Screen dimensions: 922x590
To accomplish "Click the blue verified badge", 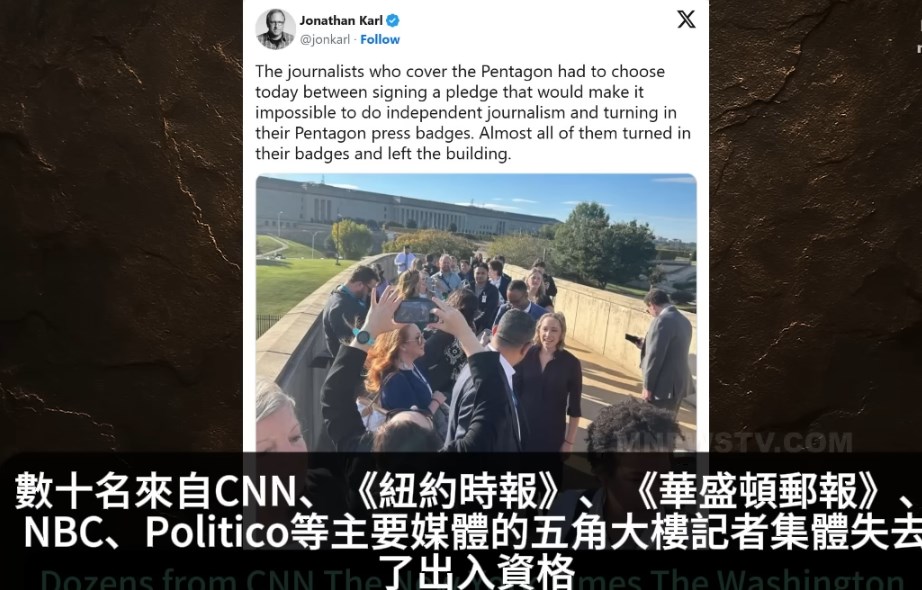I will coord(393,21).
